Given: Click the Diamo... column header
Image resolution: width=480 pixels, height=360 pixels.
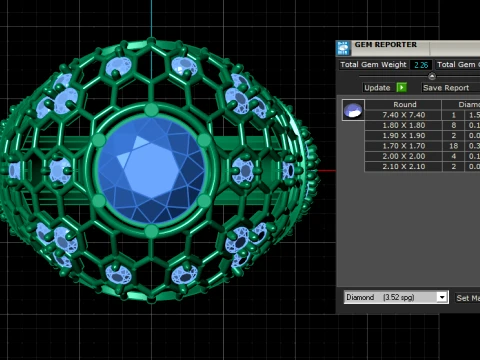Looking at the screenshot, I should tap(461, 105).
